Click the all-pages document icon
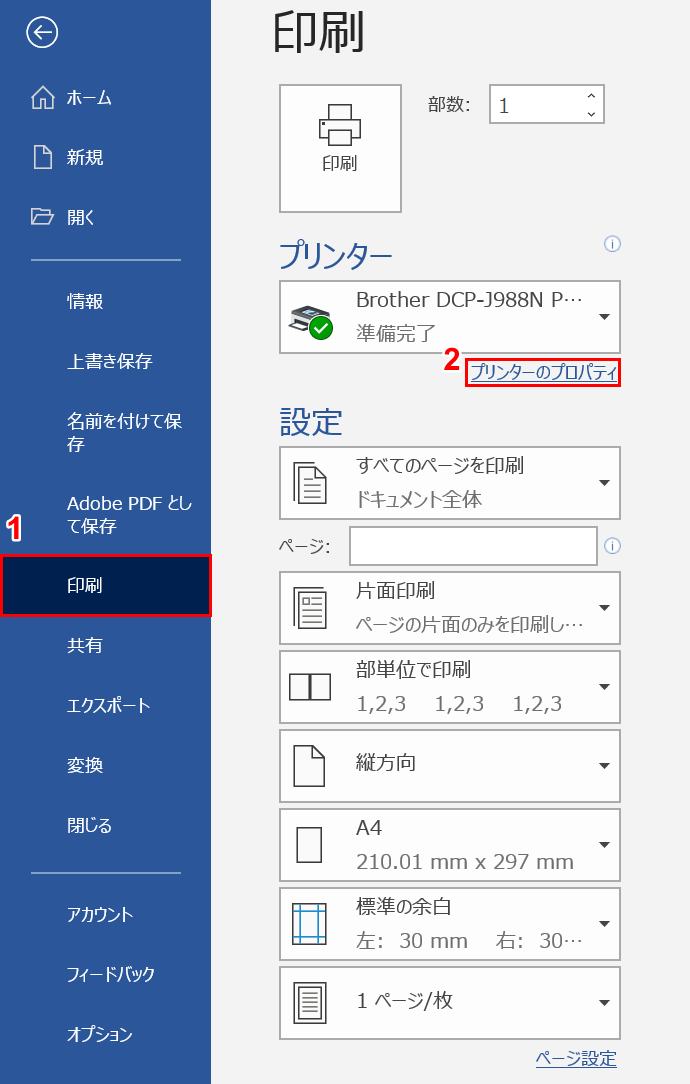The image size is (690, 1084). (x=310, y=483)
